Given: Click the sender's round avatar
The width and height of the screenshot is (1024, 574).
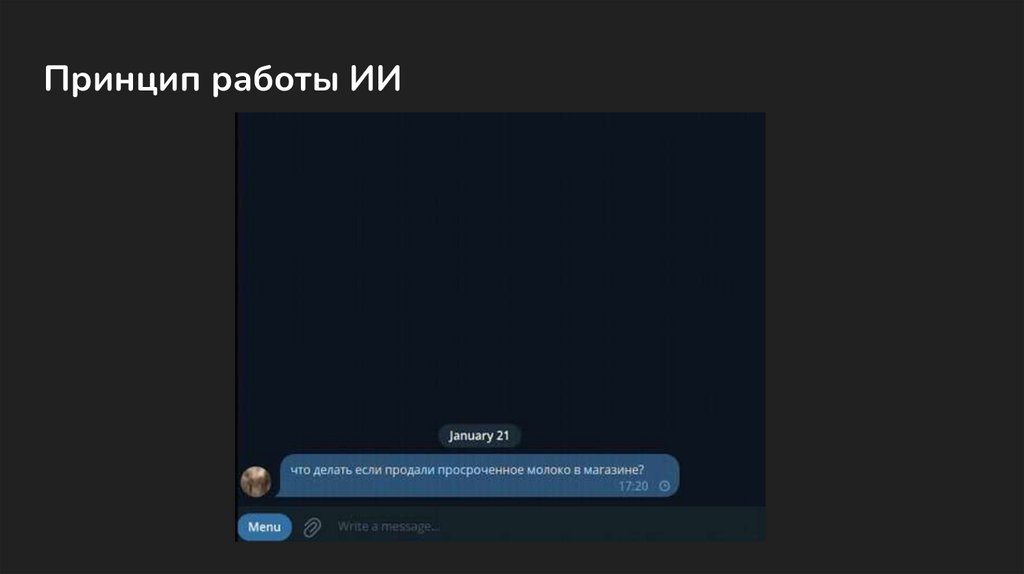Looking at the screenshot, I should [x=256, y=482].
